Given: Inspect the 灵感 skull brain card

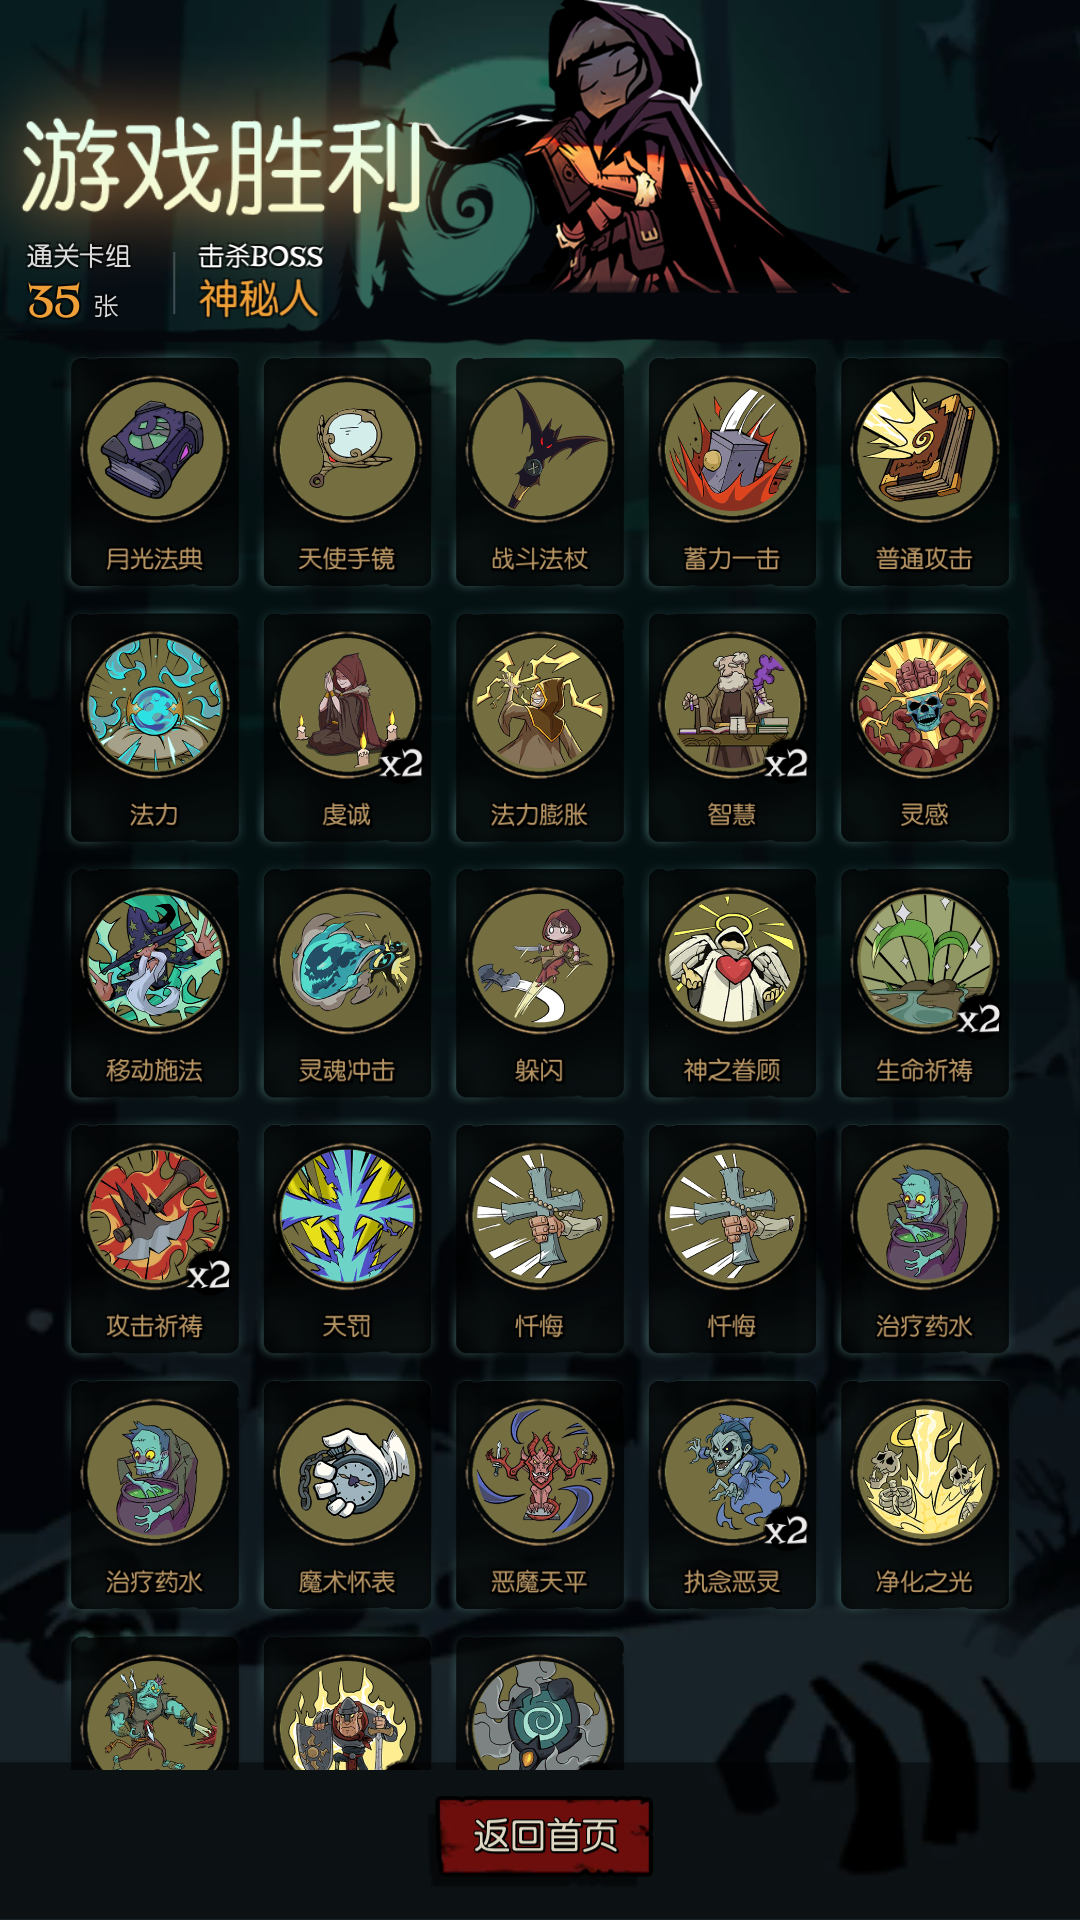Looking at the screenshot, I should click(925, 728).
